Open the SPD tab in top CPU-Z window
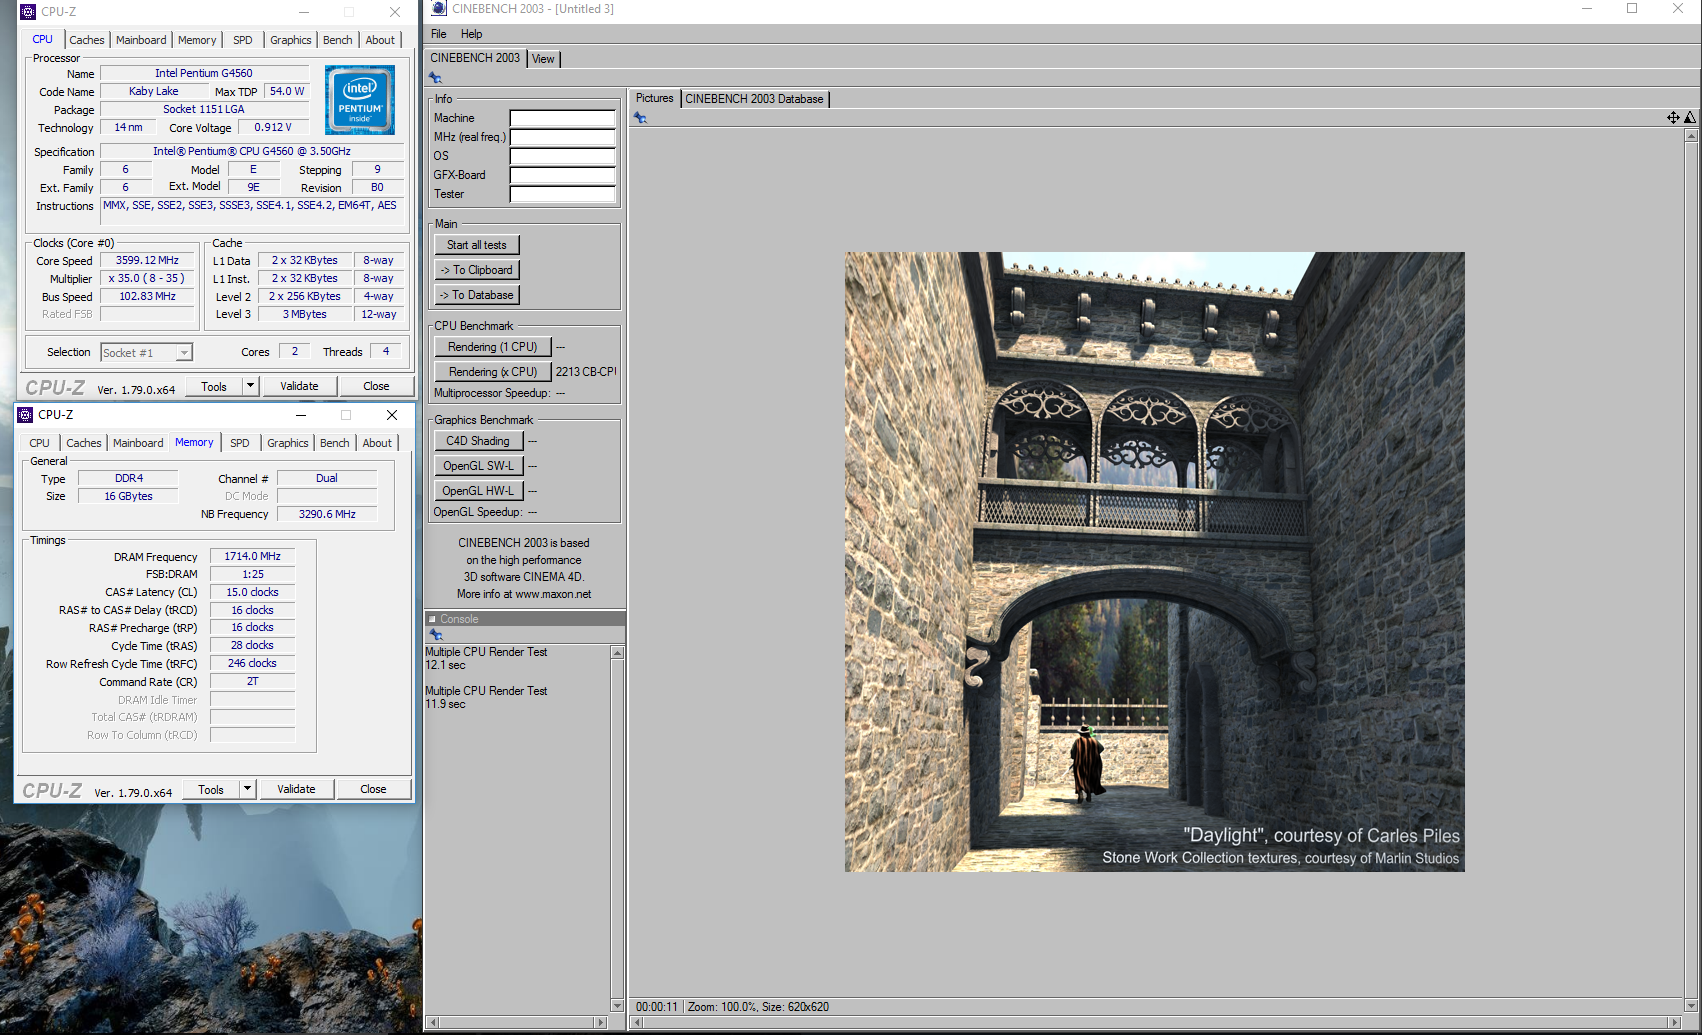The image size is (1702, 1035). tap(243, 40)
